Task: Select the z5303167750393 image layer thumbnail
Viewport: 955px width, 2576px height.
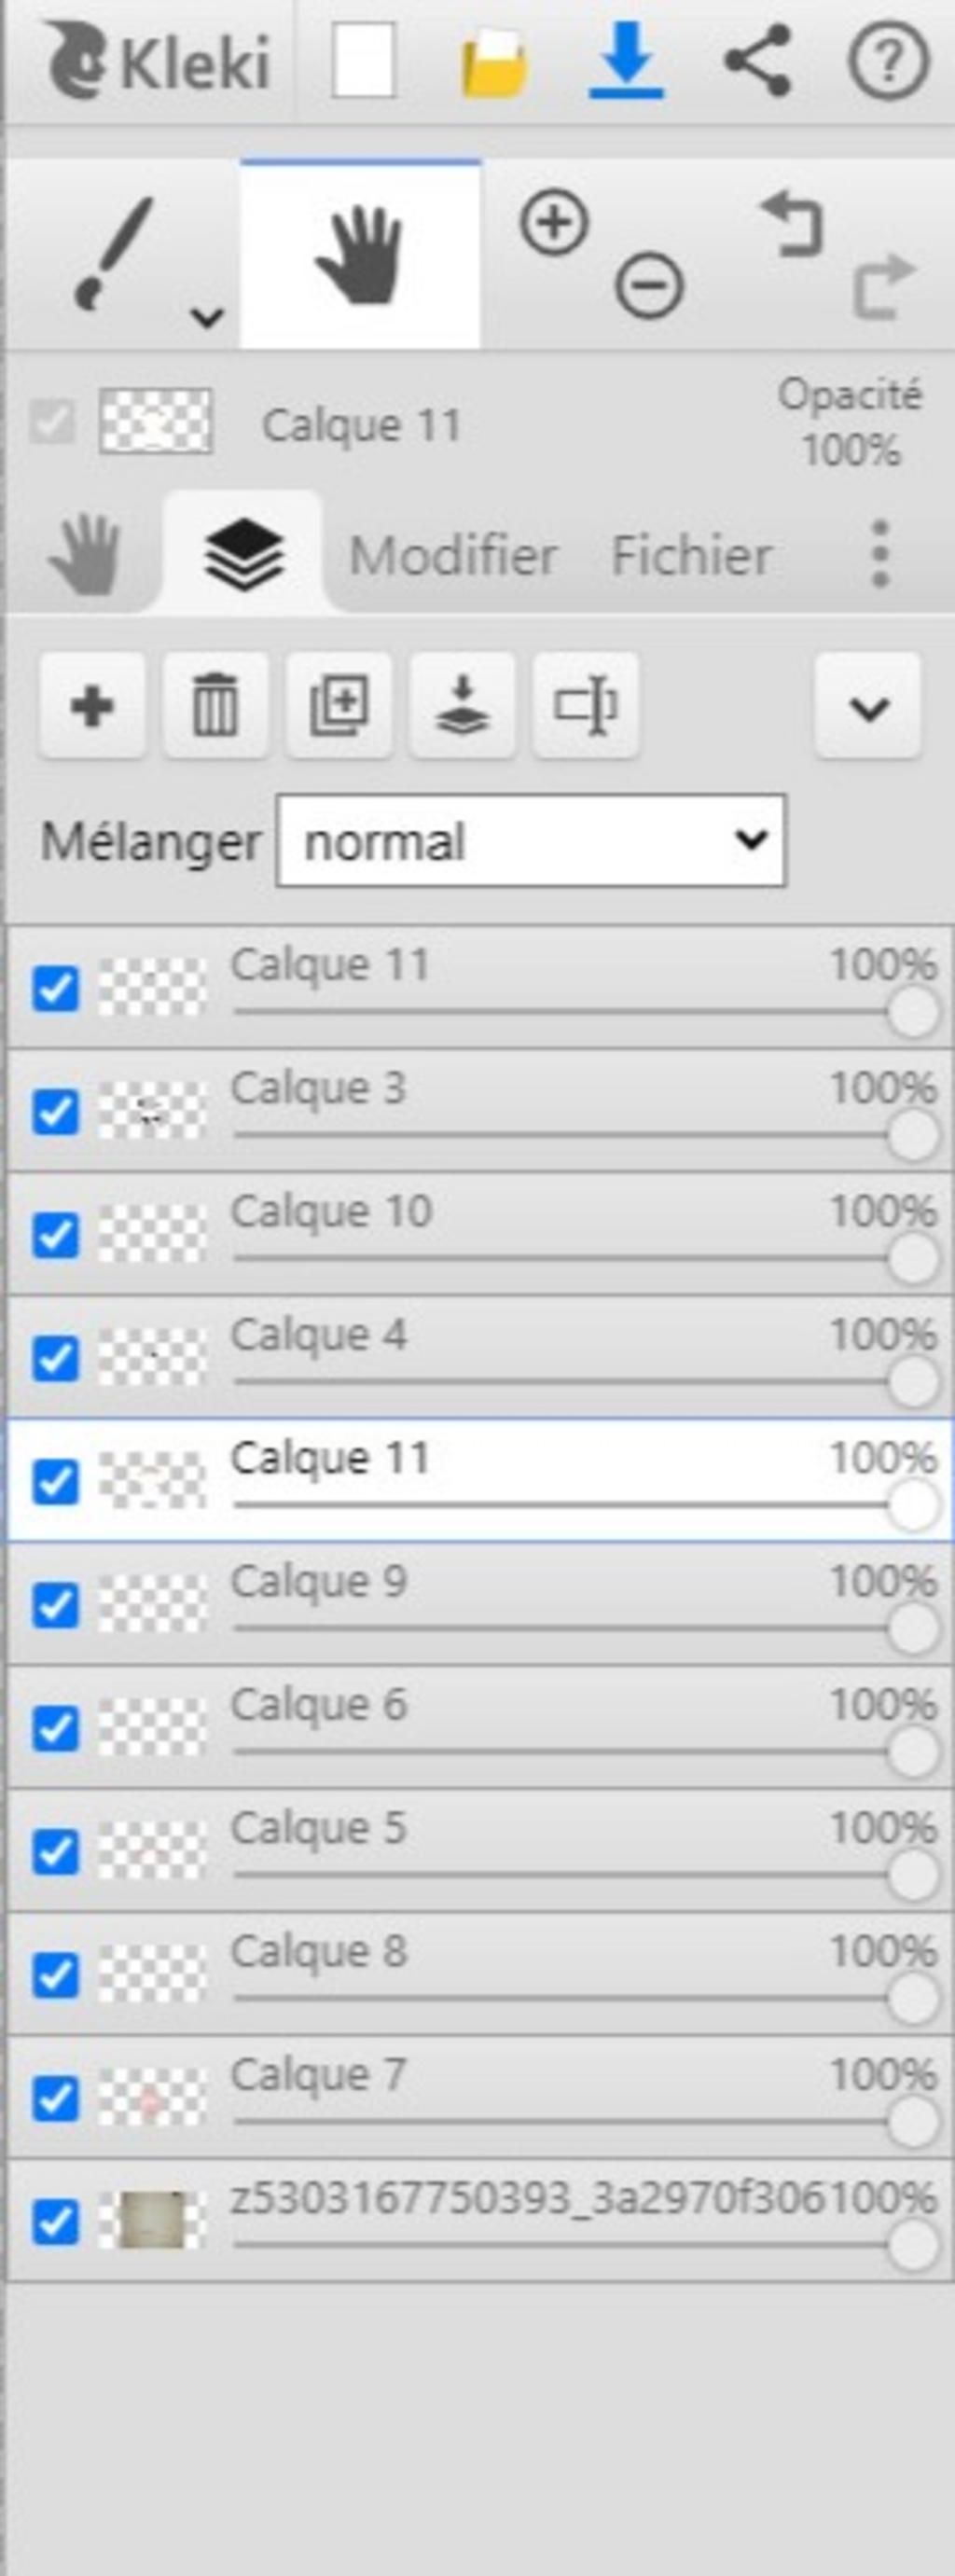Action: point(152,2222)
